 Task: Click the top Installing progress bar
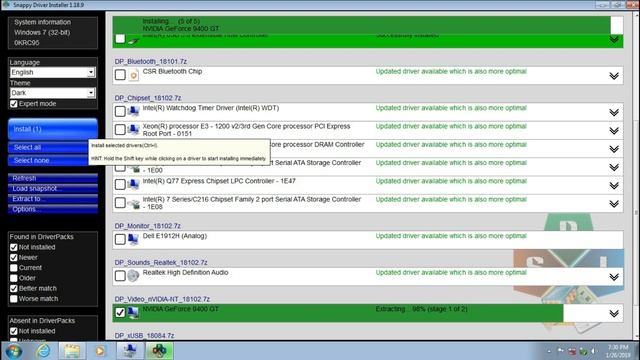pos(368,25)
